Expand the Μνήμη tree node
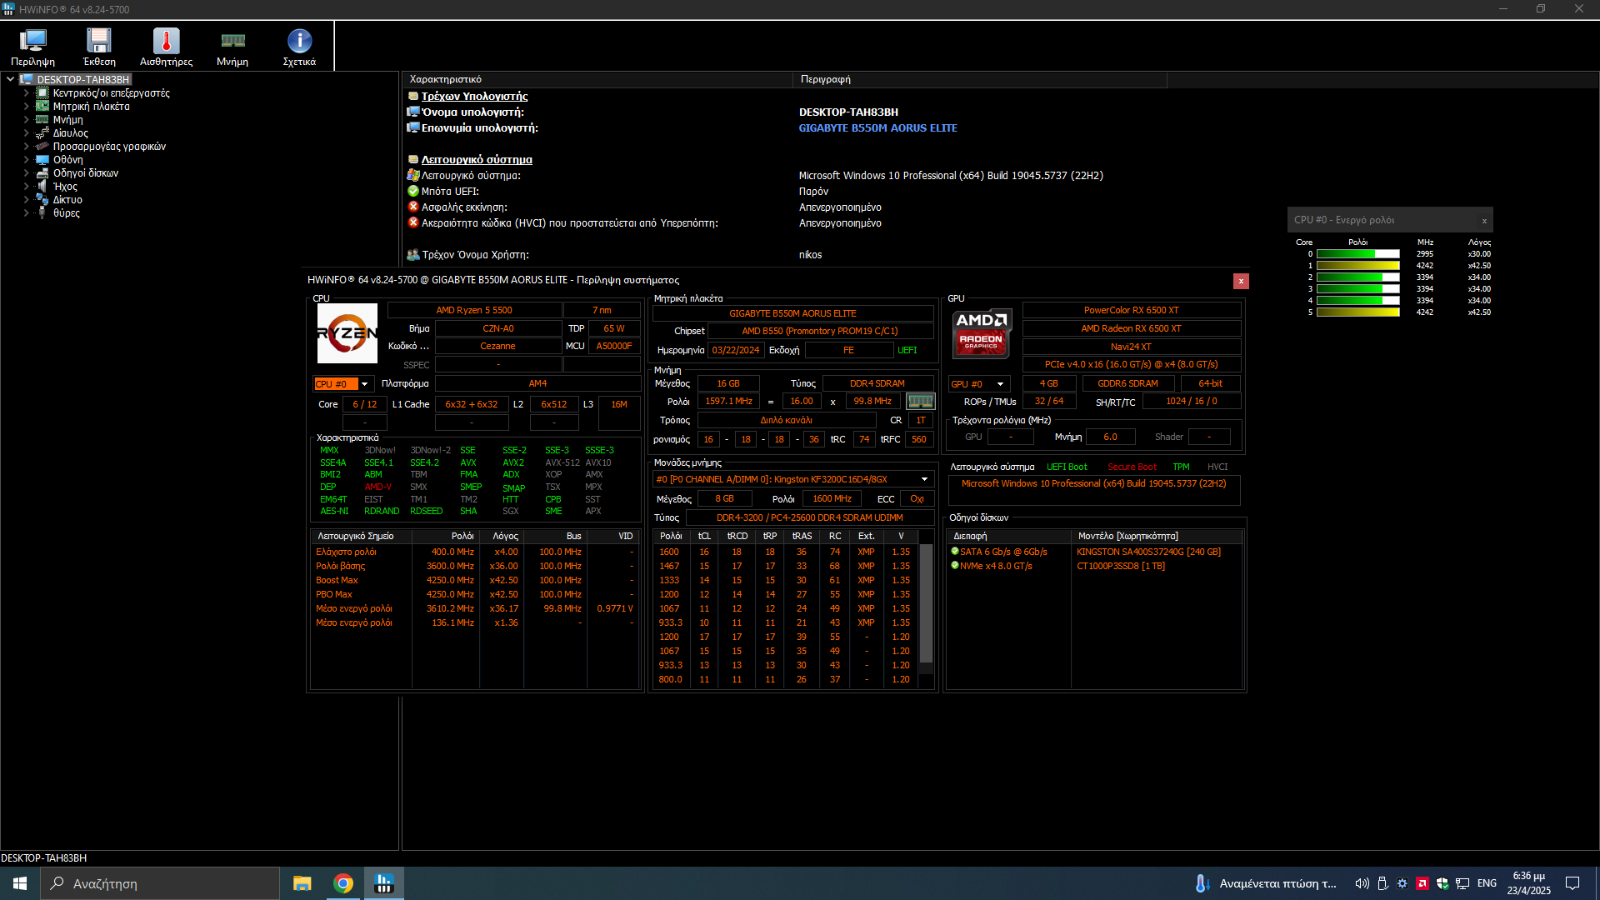Screen dimensions: 1600x900 pyautogui.click(x=26, y=119)
